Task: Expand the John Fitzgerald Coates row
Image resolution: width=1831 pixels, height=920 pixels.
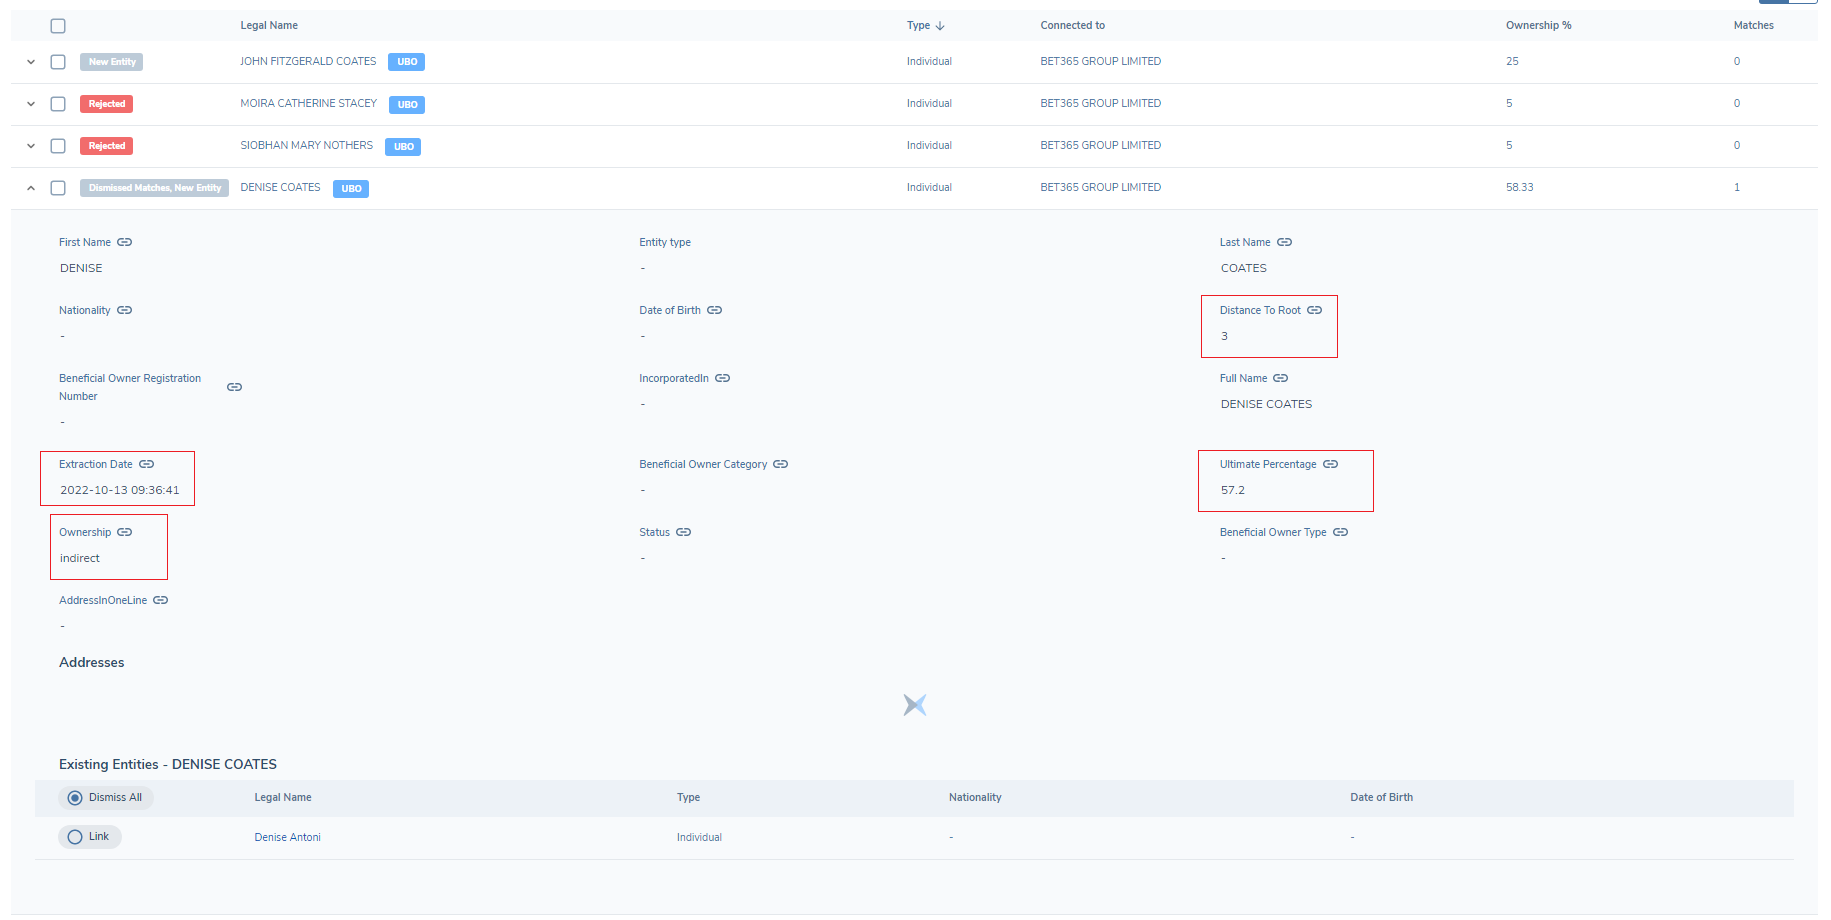Action: tap(31, 62)
